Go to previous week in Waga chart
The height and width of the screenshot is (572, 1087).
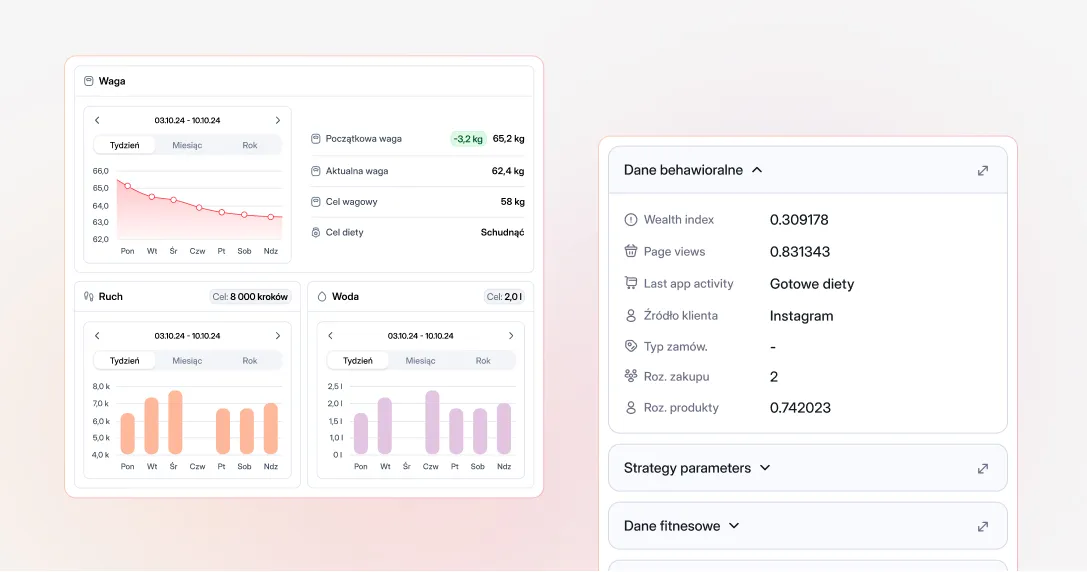(97, 120)
